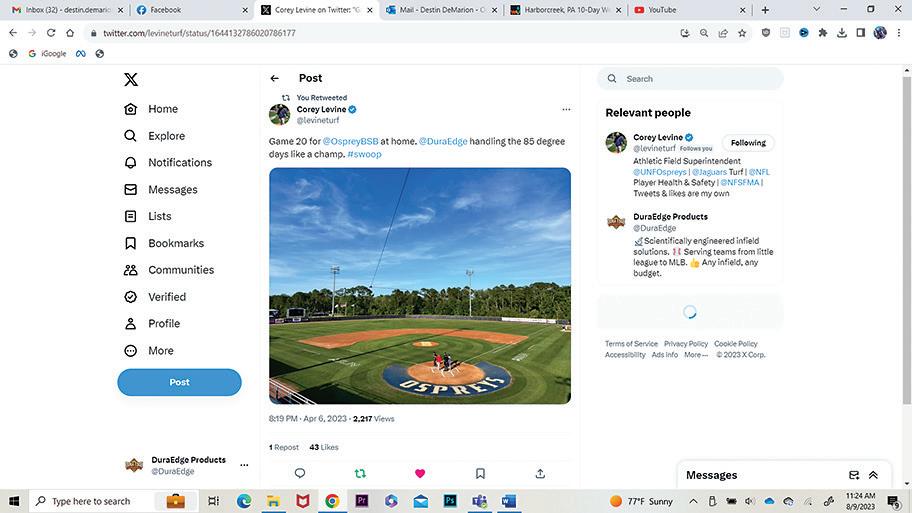
Task: Open Word from the taskbar
Action: pos(509,501)
